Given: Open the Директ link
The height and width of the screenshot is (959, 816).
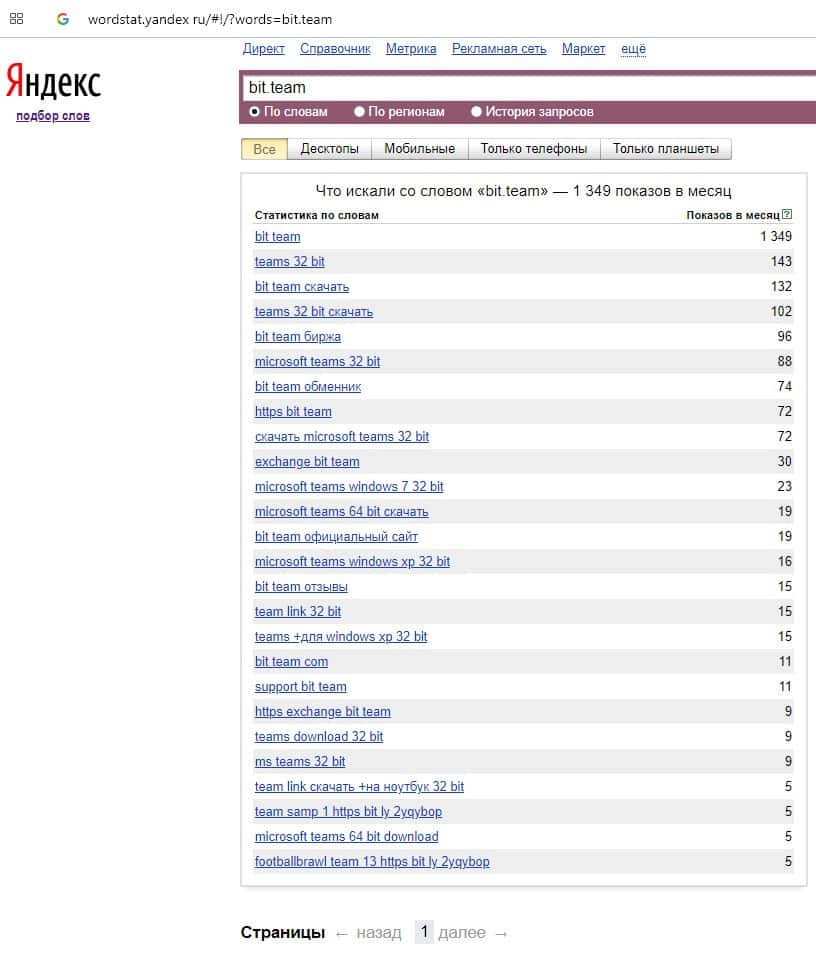Looking at the screenshot, I should 264,49.
